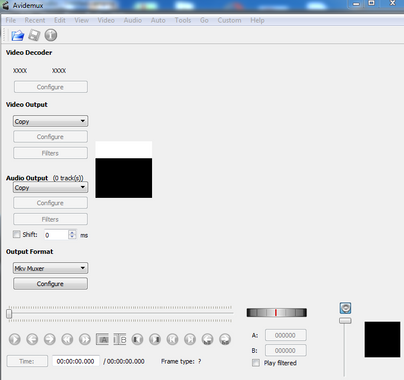Open the Help menu
Viewport: 404px width, 380px height.
pyautogui.click(x=257, y=20)
